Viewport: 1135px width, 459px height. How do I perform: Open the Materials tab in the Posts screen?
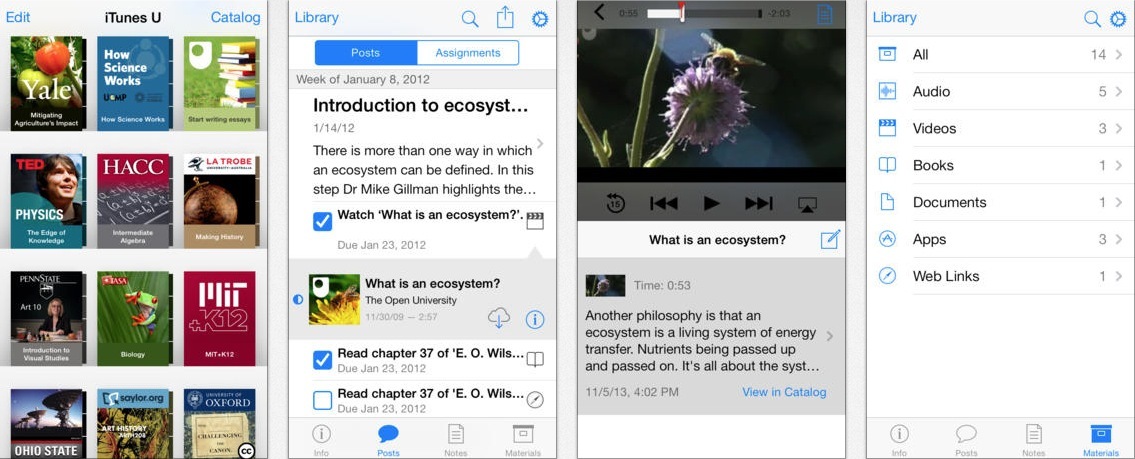point(523,439)
